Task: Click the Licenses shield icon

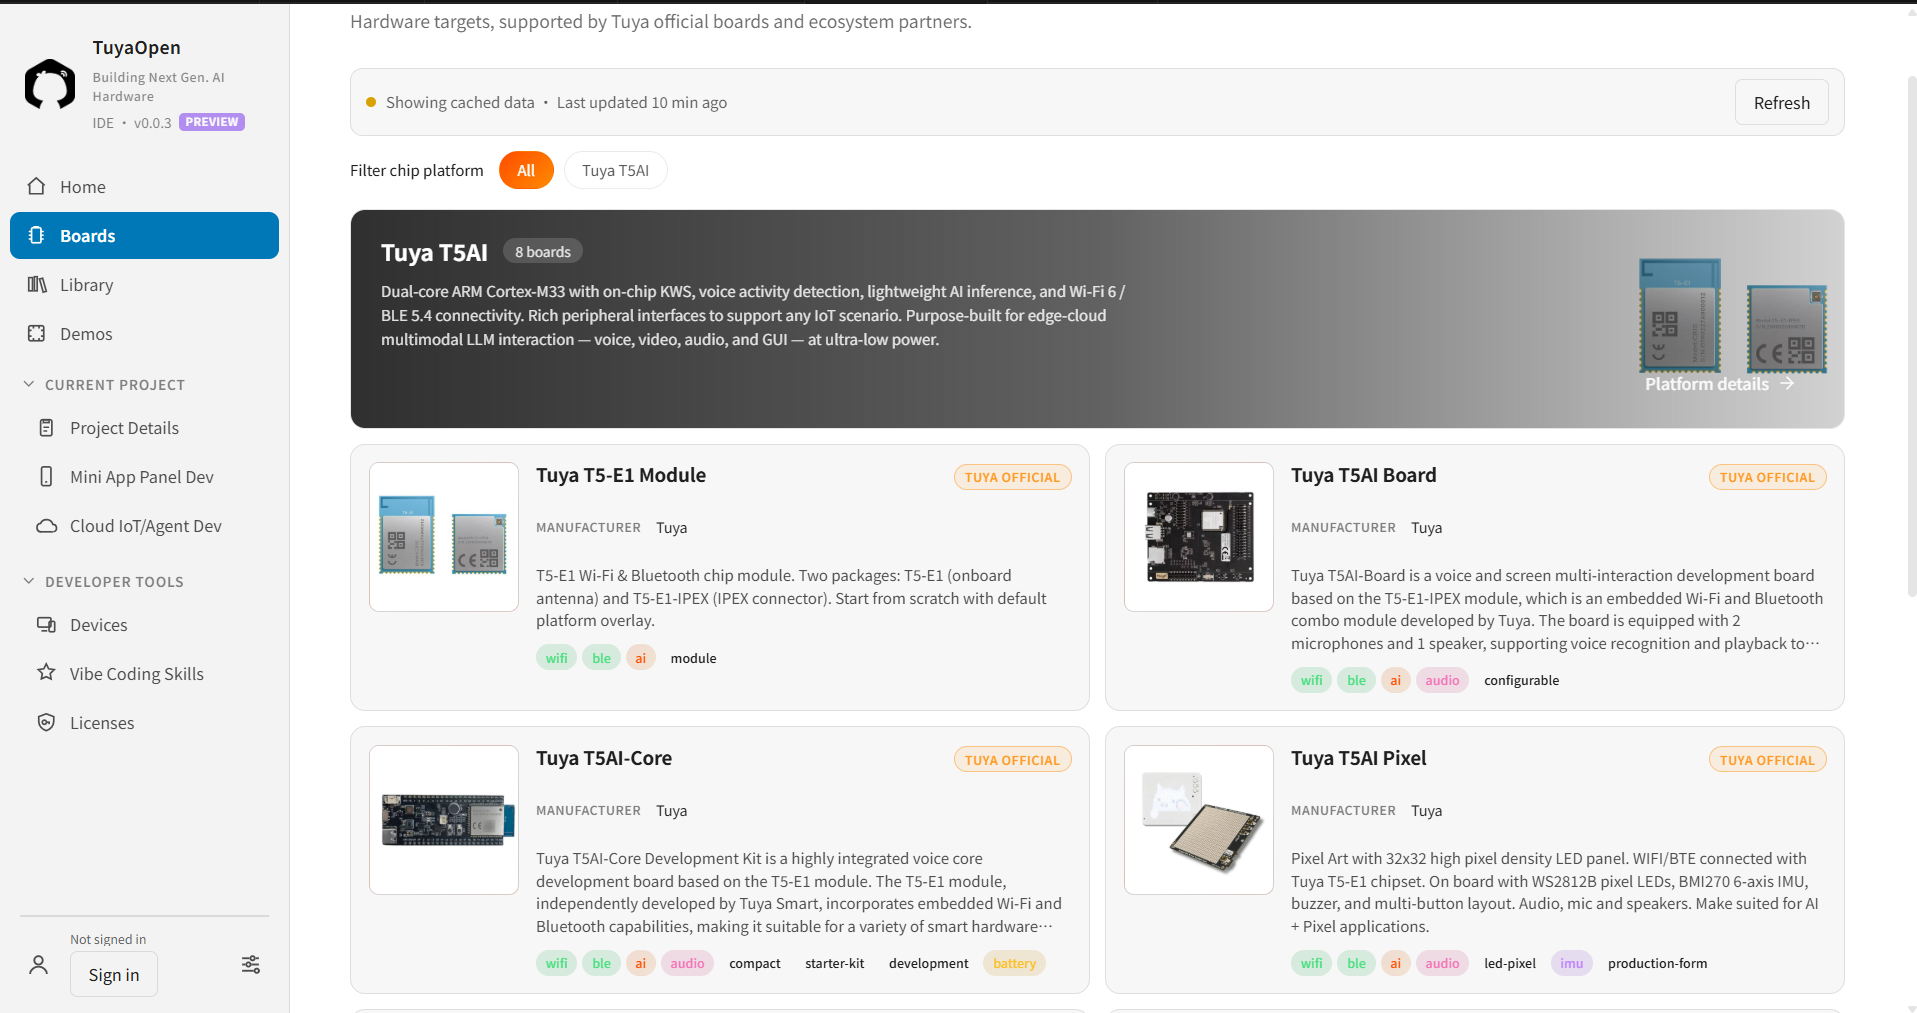Action: [46, 721]
